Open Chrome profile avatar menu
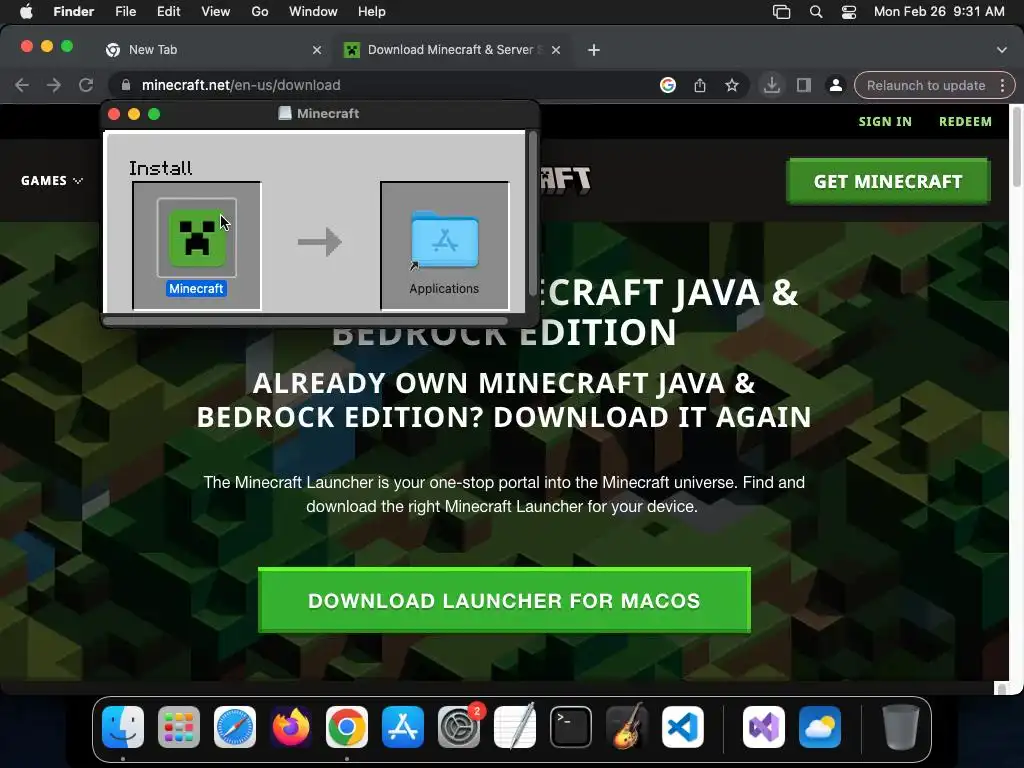 pyautogui.click(x=835, y=86)
